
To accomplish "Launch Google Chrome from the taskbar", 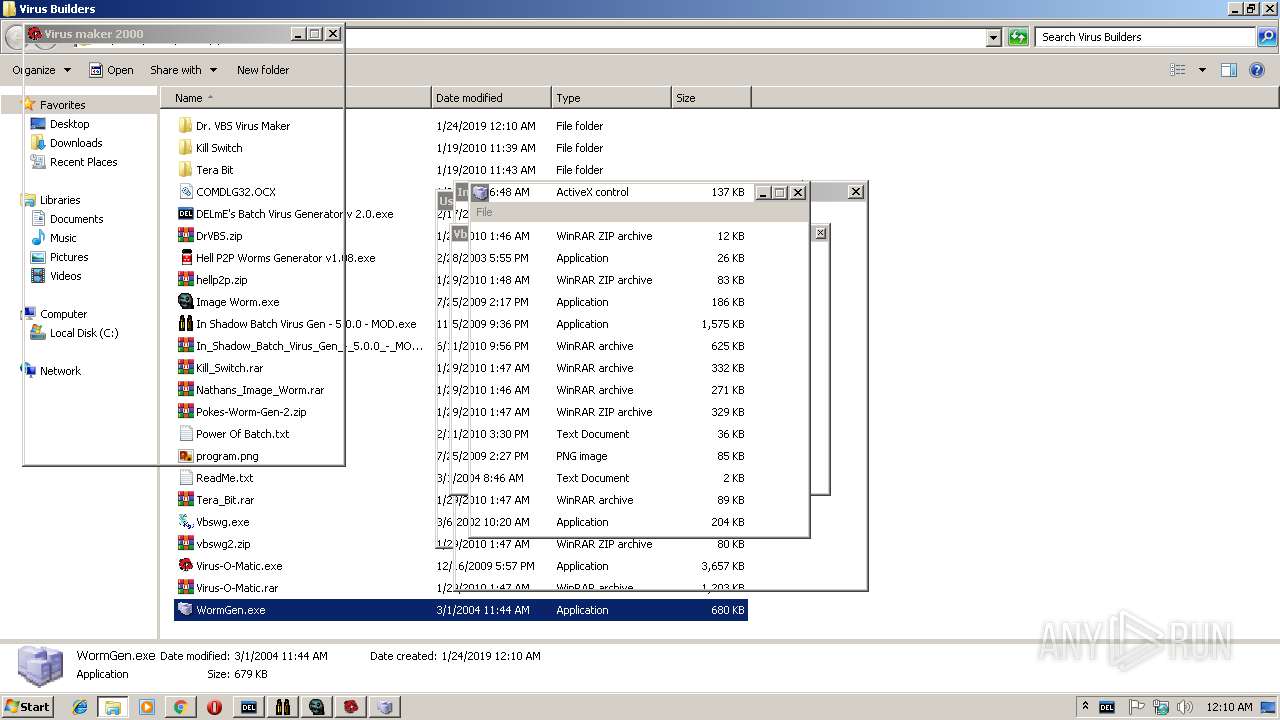I will click(181, 707).
